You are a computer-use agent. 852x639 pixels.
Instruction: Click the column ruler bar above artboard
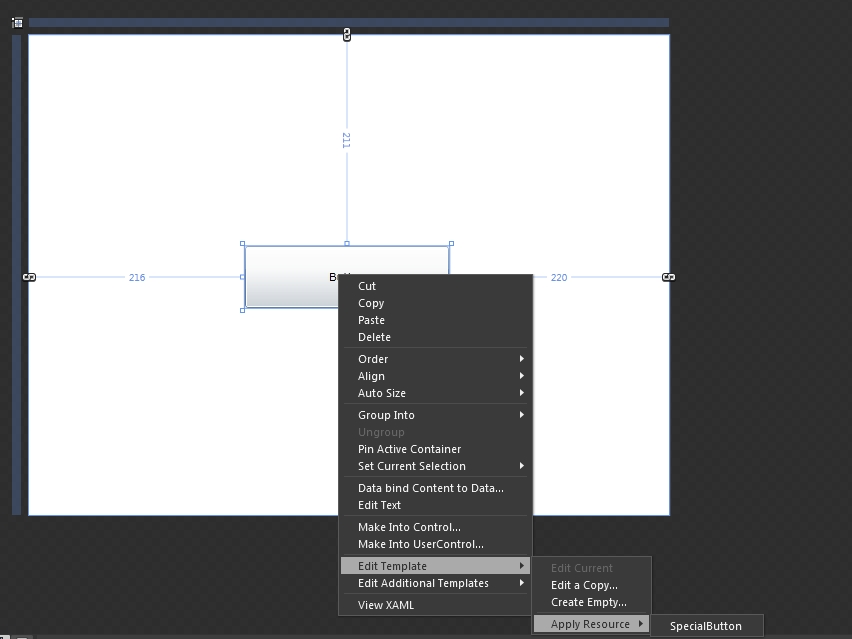tap(348, 22)
